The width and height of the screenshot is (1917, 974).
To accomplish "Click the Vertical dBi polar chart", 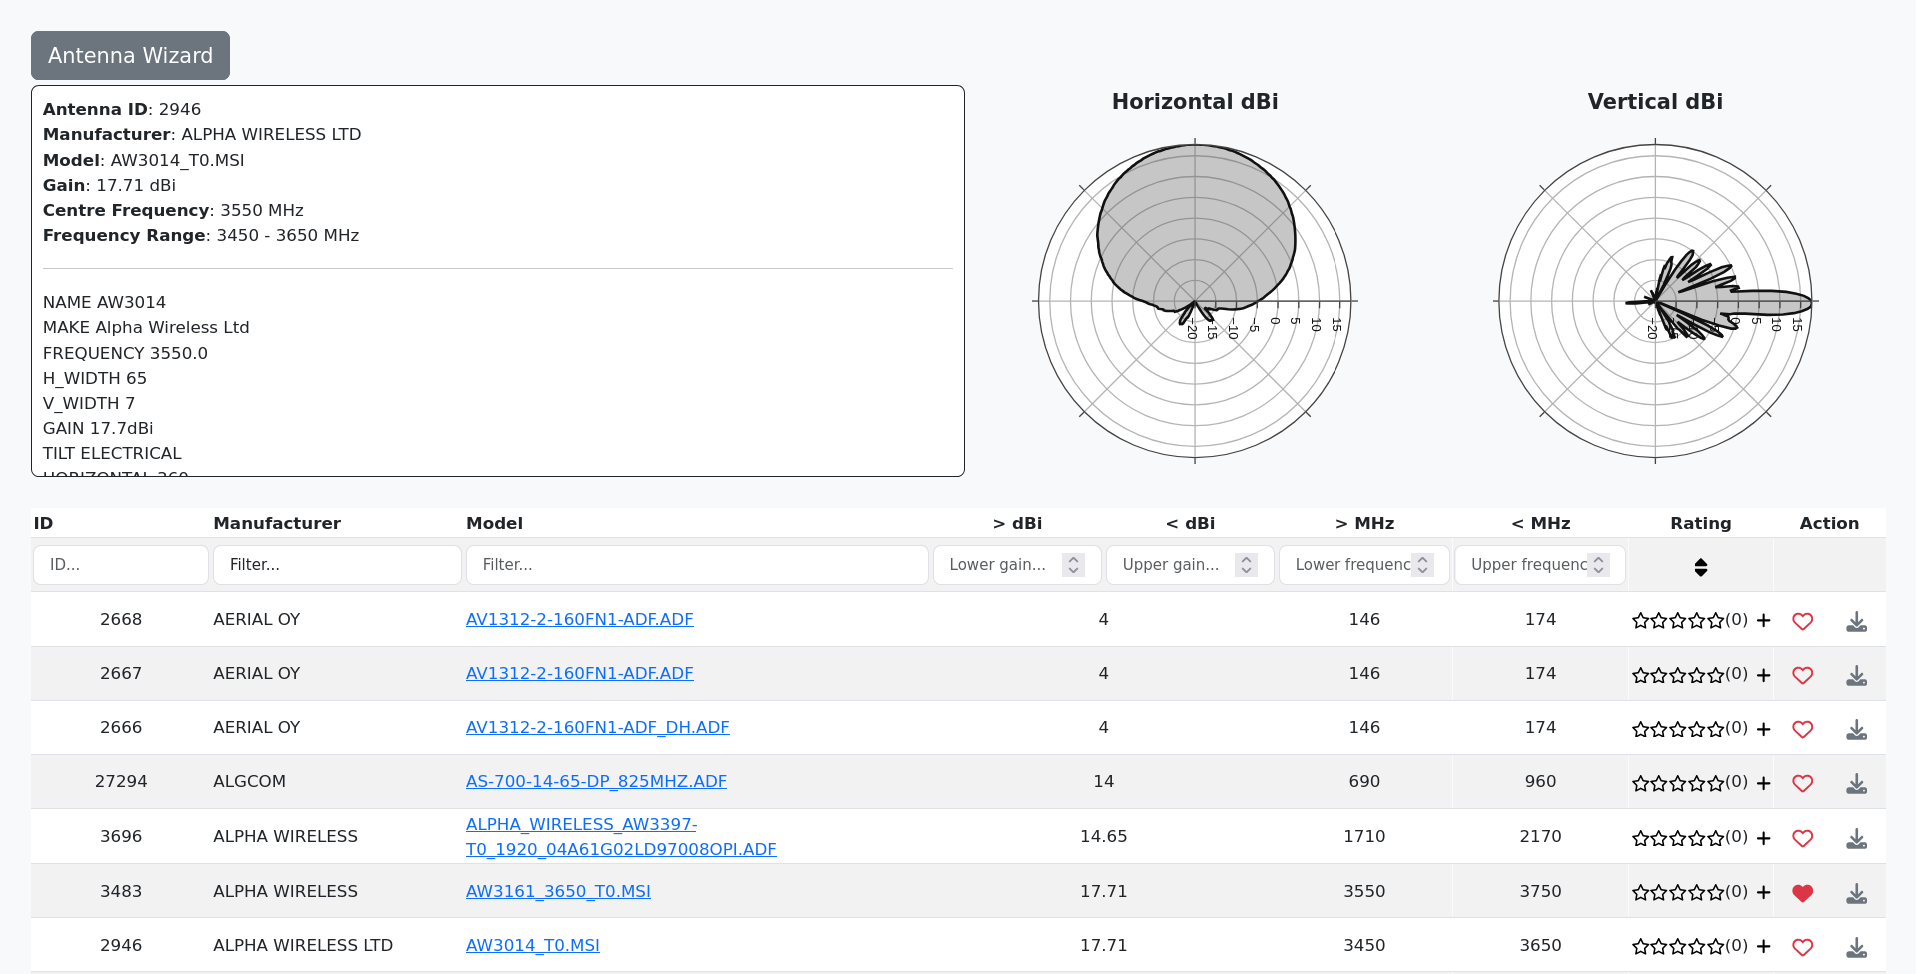I will (1655, 301).
